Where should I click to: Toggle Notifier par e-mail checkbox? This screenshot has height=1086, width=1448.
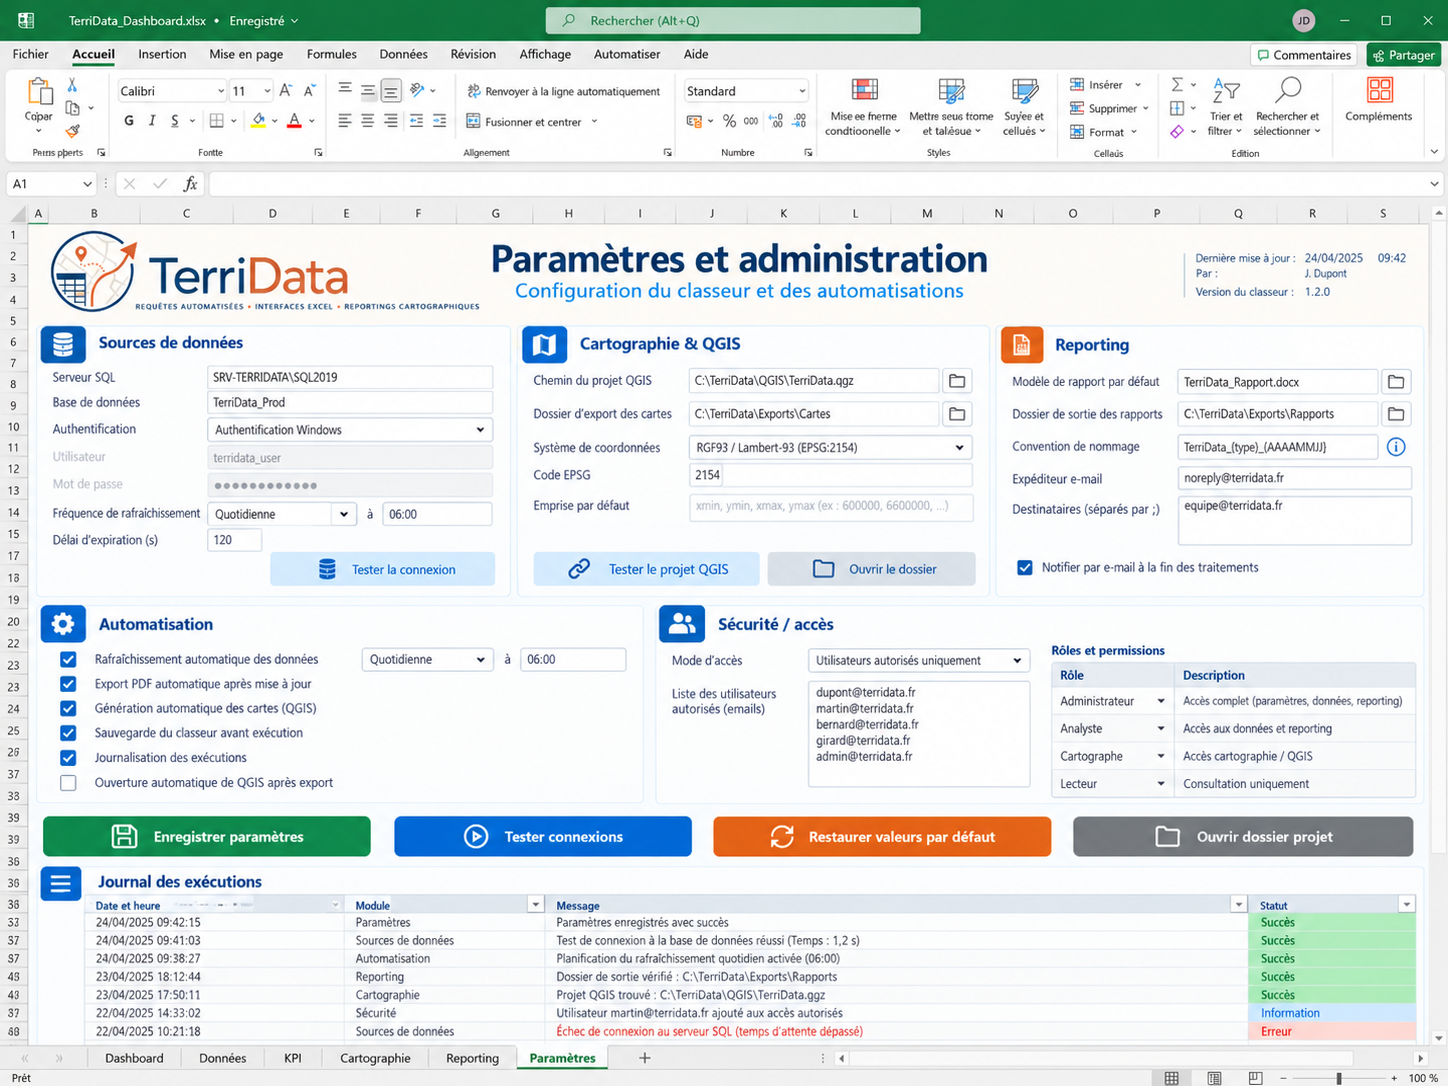coord(1025,568)
